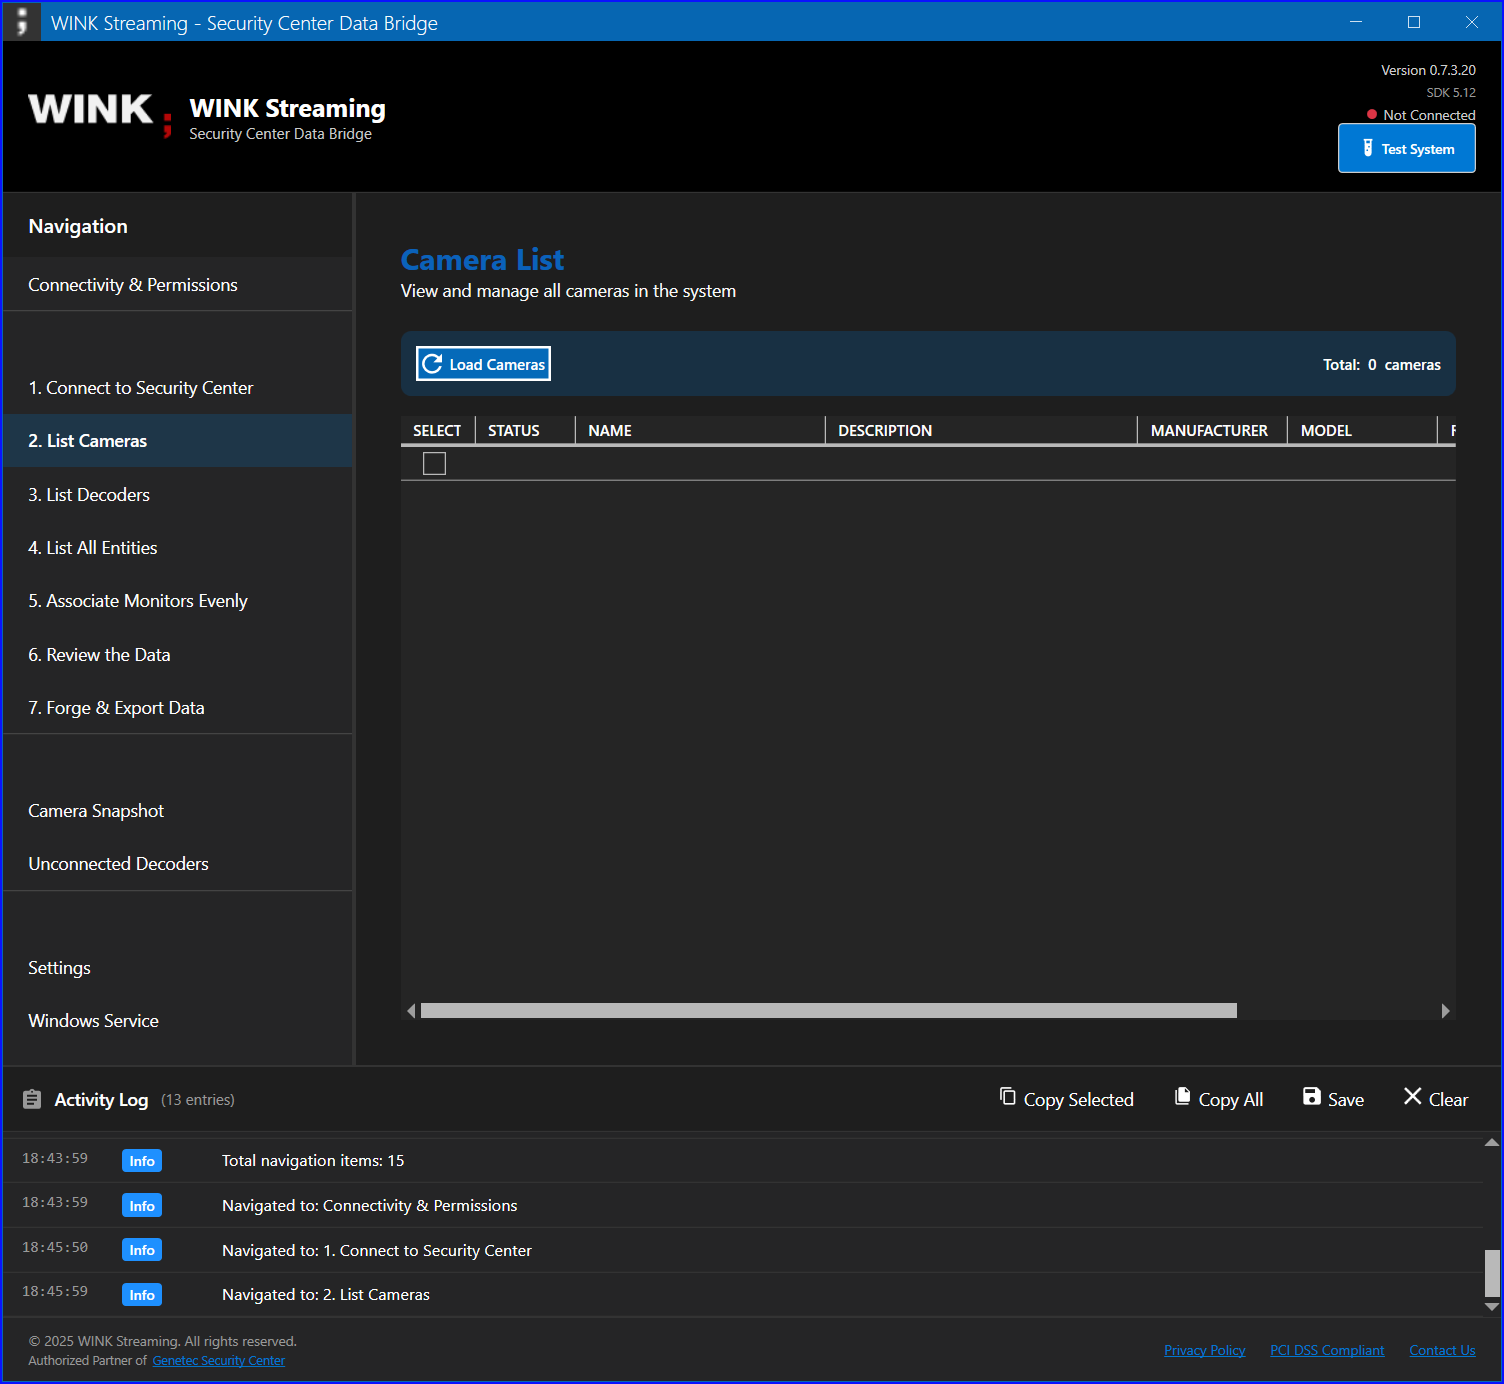
Task: Open Connectivity & Permissions page
Action: coord(178,285)
